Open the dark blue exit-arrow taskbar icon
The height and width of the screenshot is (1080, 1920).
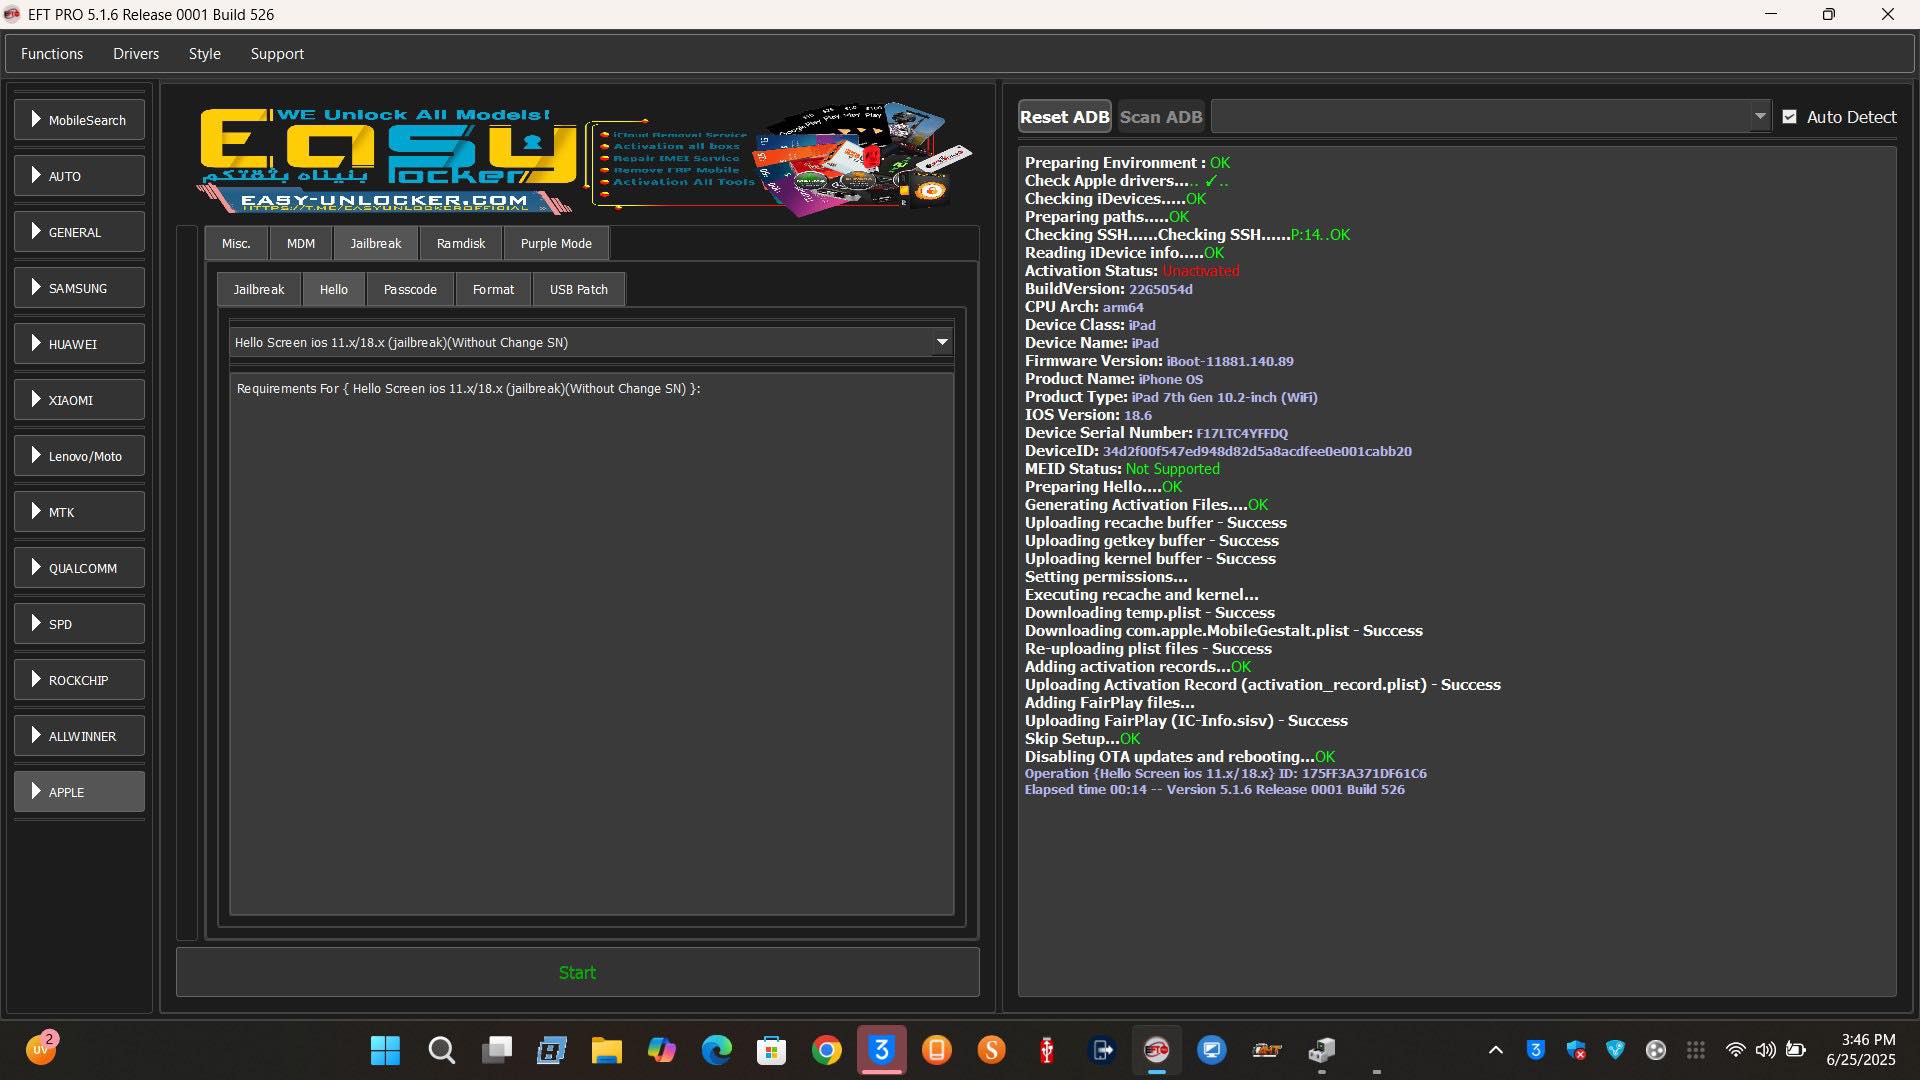pyautogui.click(x=1102, y=1050)
